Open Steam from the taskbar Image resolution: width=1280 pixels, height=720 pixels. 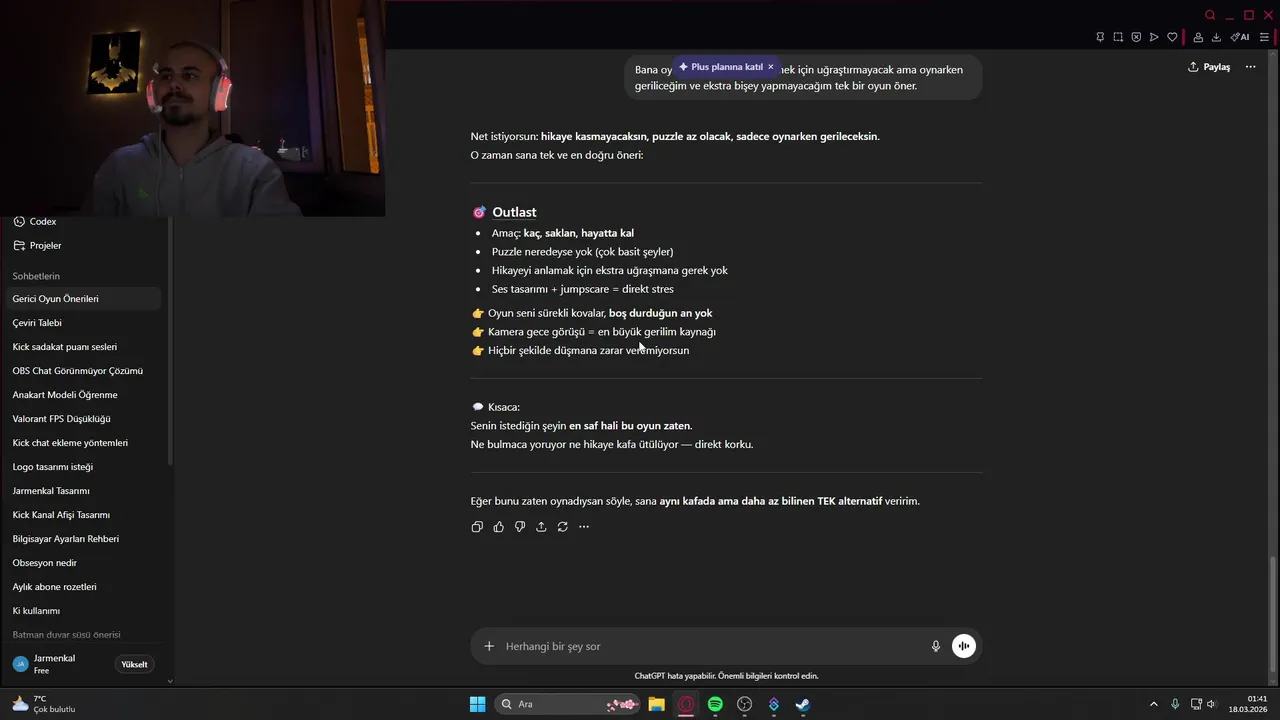[802, 704]
